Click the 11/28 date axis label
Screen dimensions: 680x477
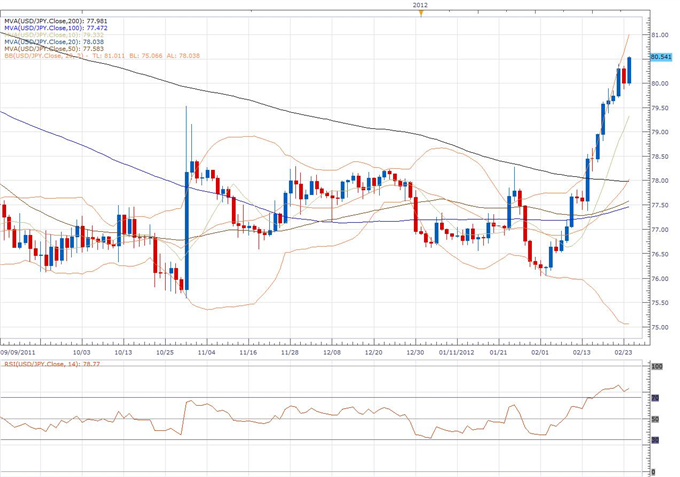[290, 352]
